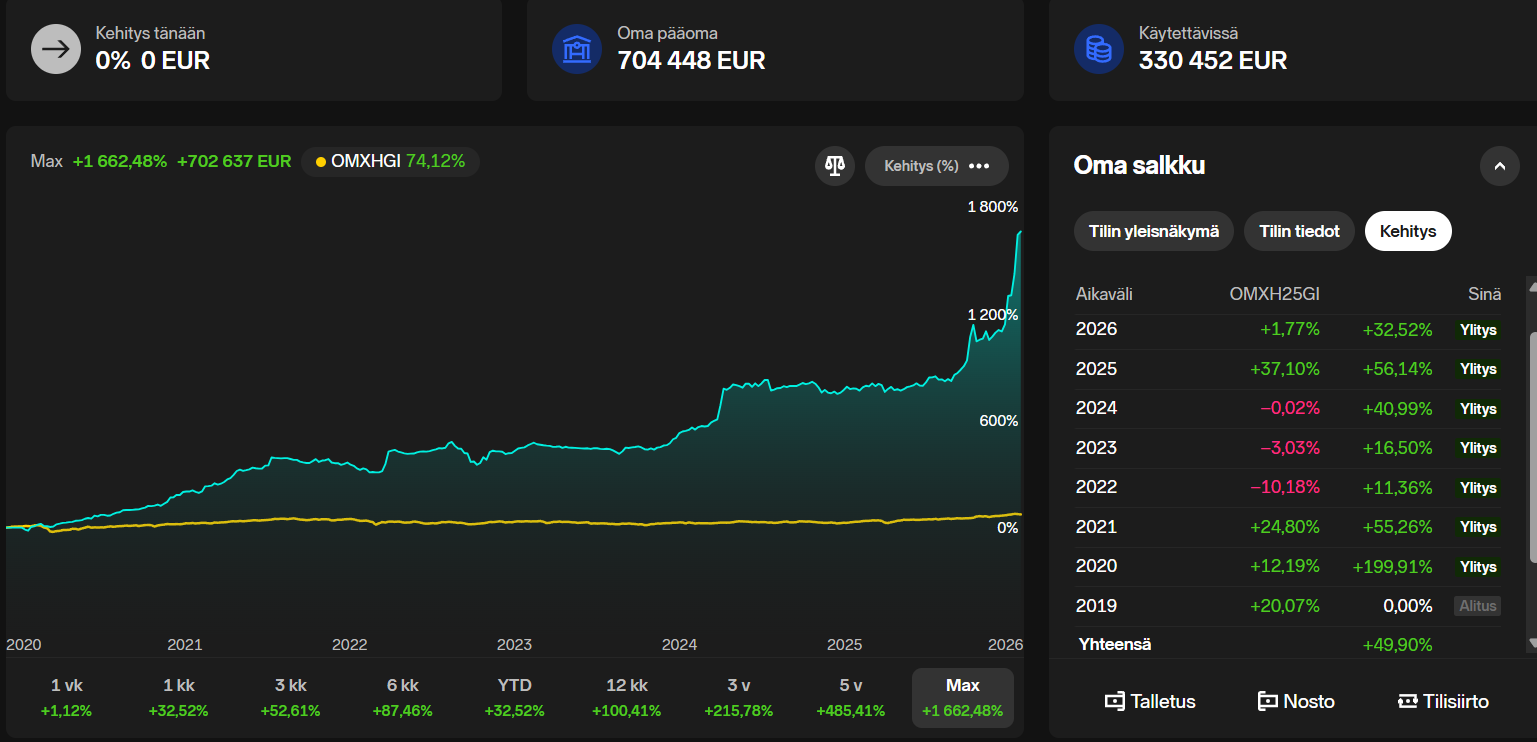Click the Käytettävissä coins icon
Viewport: 1537px width, 742px height.
[1098, 49]
